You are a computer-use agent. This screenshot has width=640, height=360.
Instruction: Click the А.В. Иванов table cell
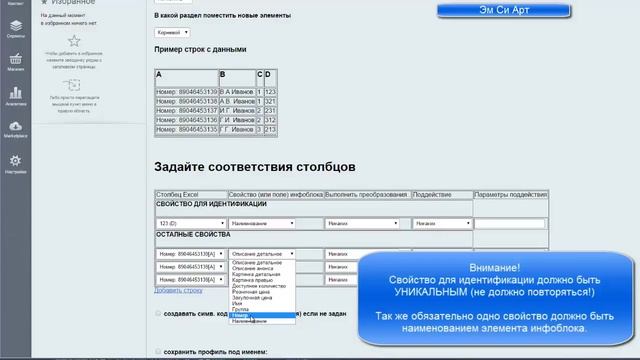tap(237, 101)
